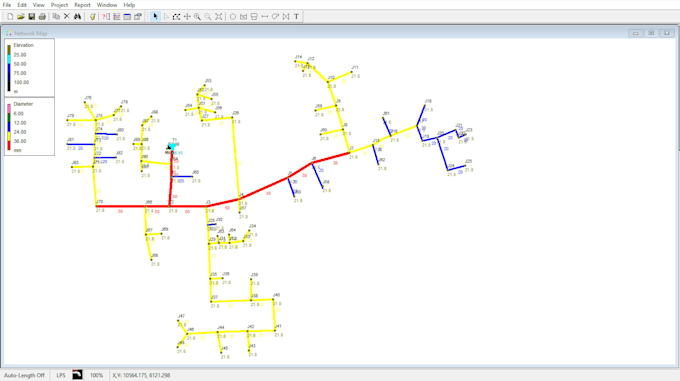Open the Help menu
Viewport: 680px width, 381px height.
click(x=129, y=5)
